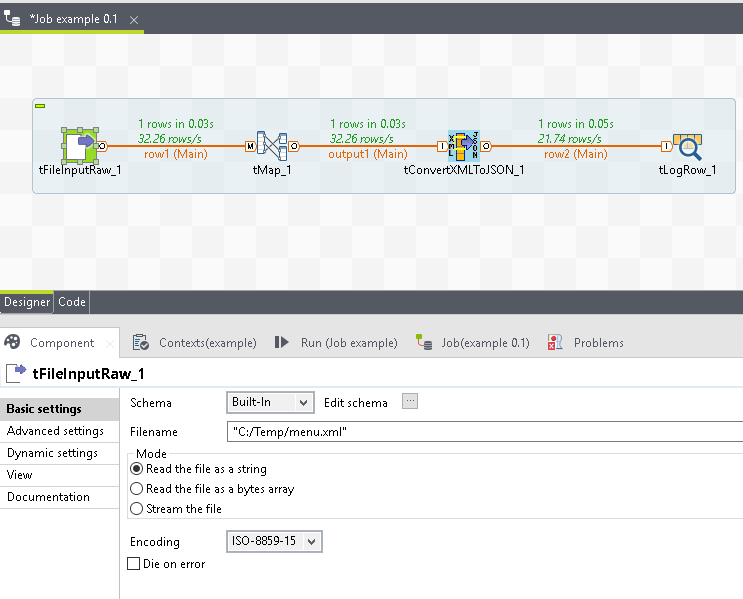This screenshot has height=599, width=743.
Task: Choose the Stream the file option
Action: (137, 509)
